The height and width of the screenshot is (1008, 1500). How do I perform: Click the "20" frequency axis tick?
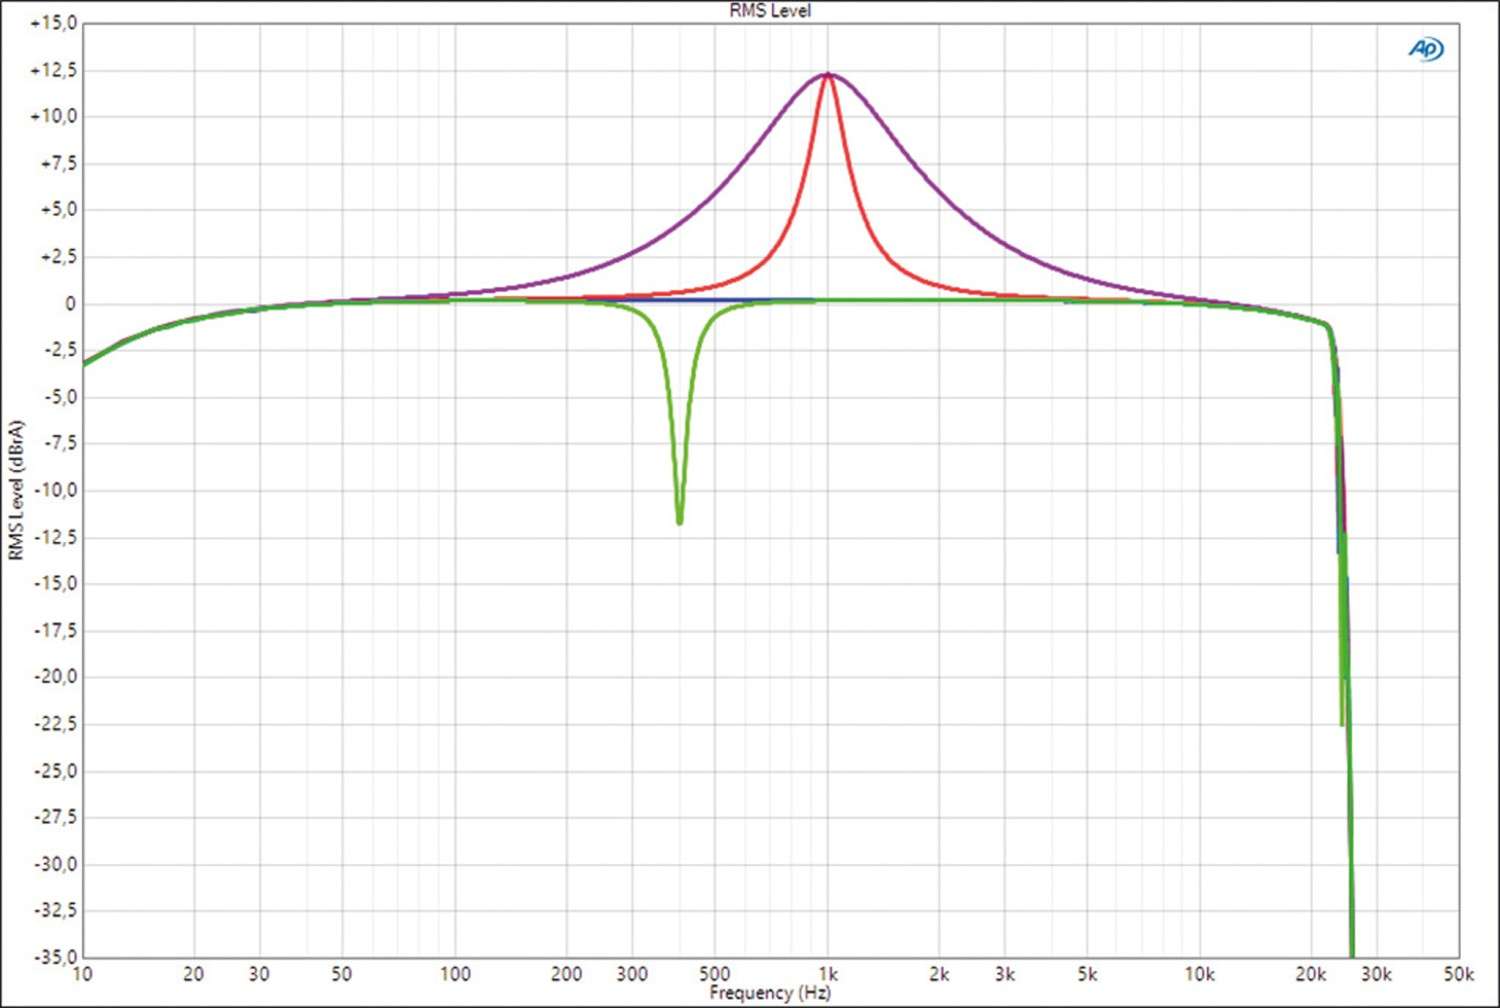(x=194, y=974)
